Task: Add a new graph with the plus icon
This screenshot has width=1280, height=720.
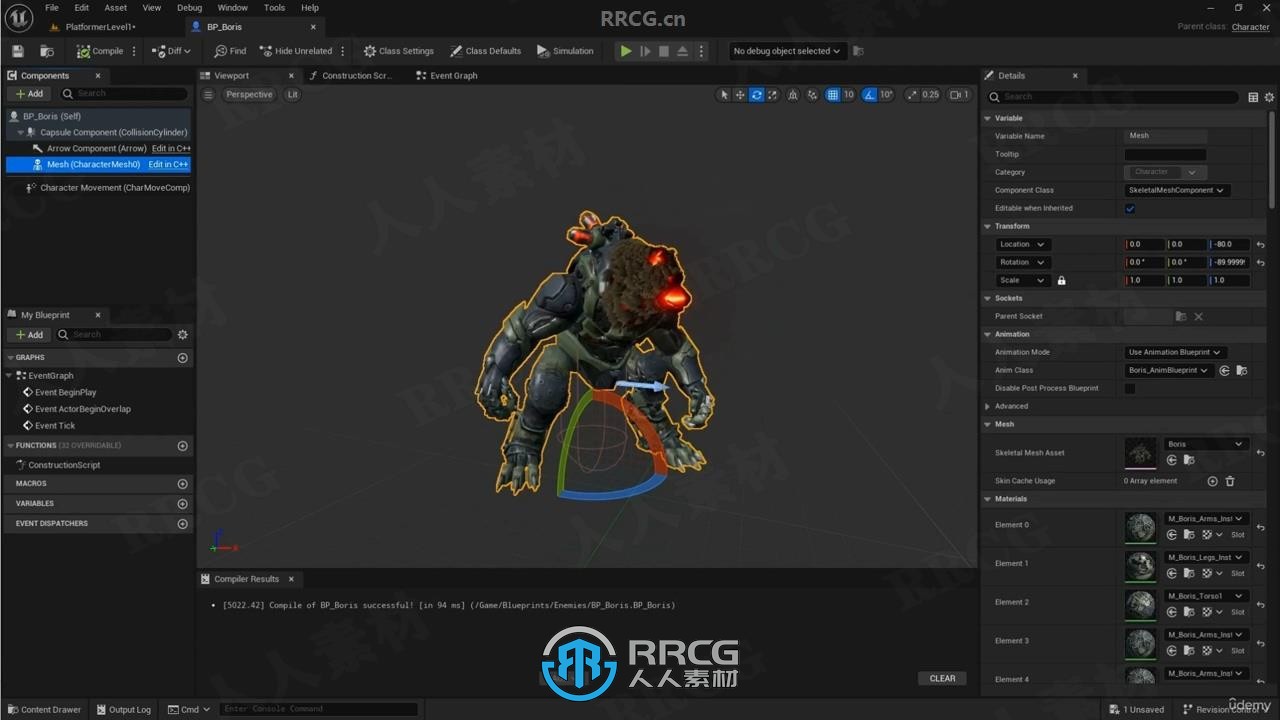Action: click(182, 358)
